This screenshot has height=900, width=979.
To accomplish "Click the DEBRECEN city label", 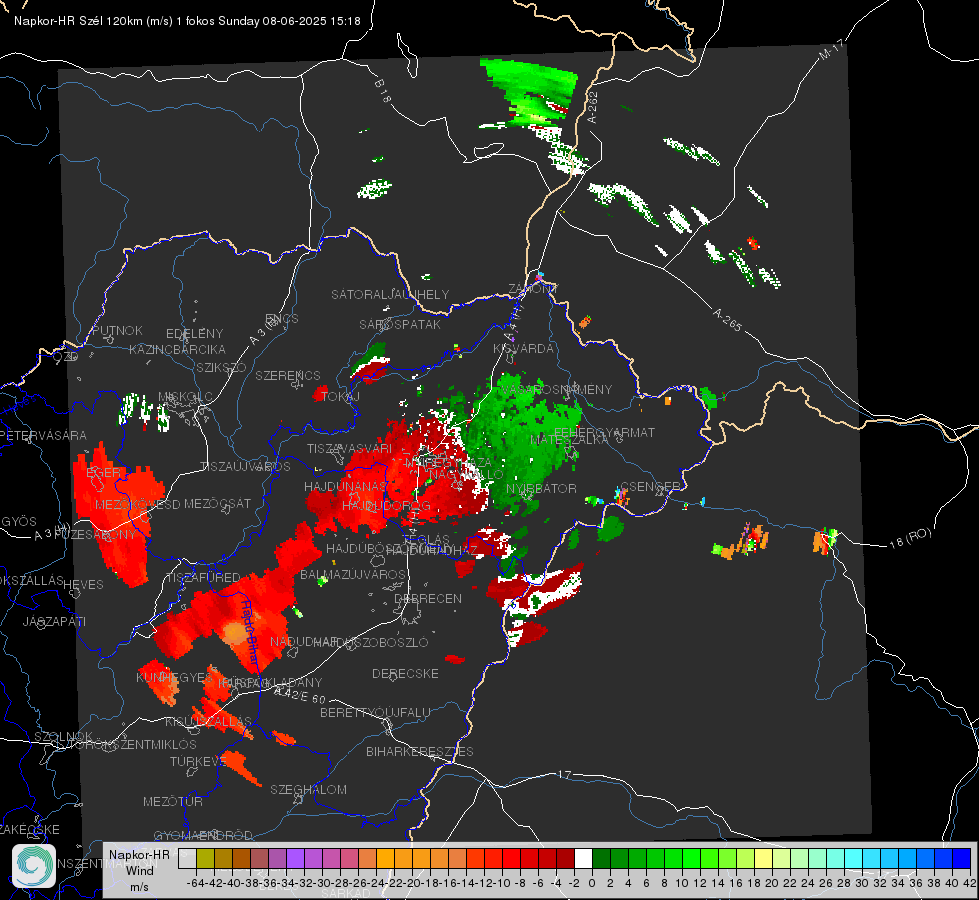I will [x=428, y=598].
